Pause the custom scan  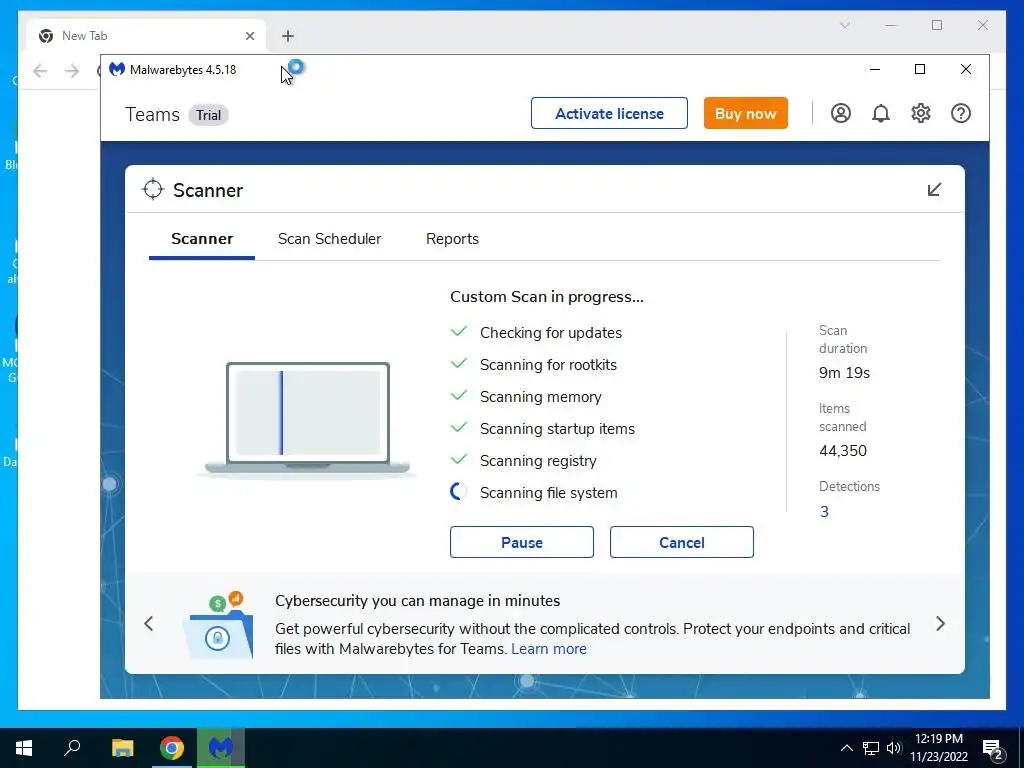pos(522,542)
